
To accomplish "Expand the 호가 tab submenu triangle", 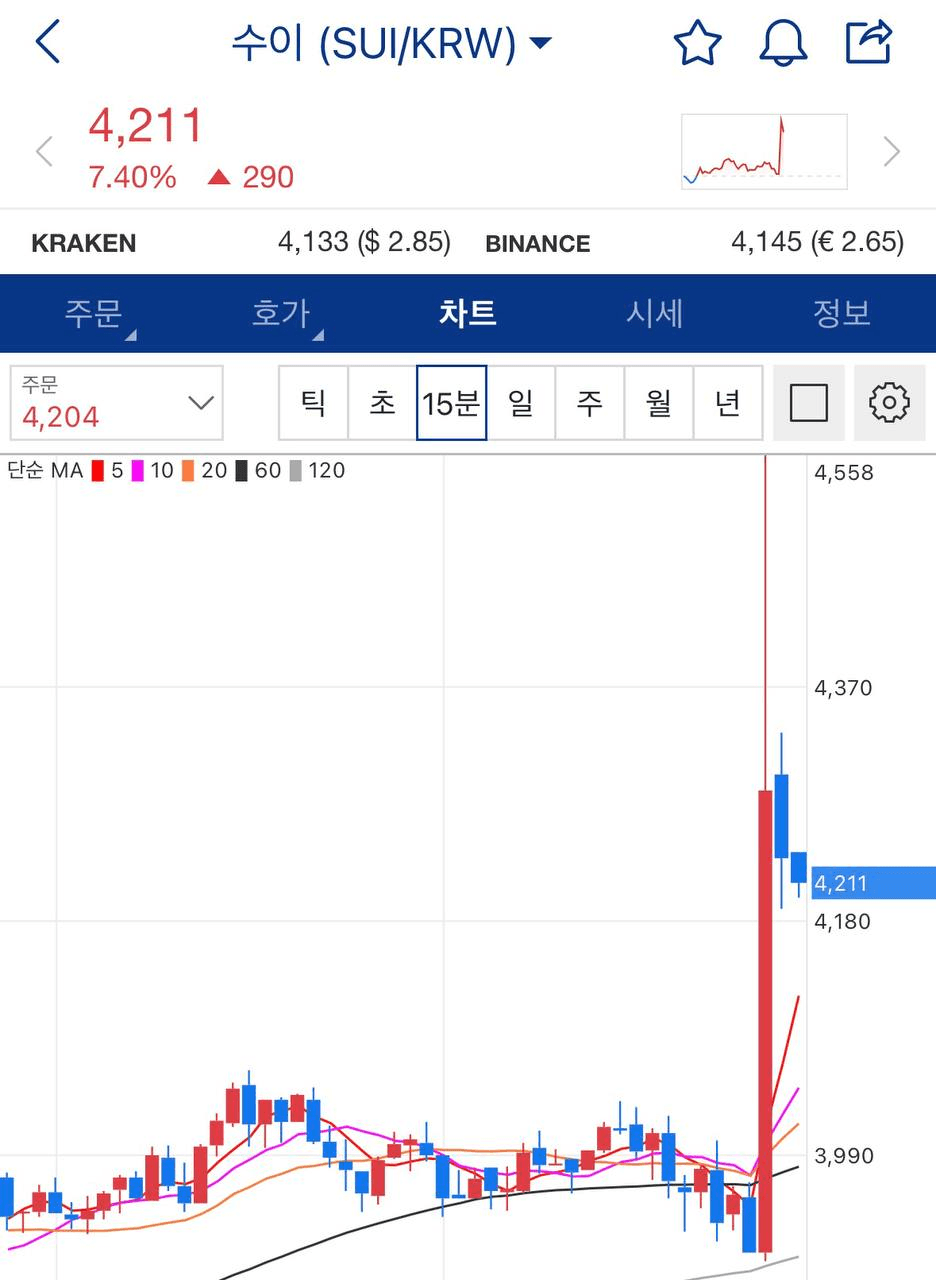I will click(x=318, y=335).
